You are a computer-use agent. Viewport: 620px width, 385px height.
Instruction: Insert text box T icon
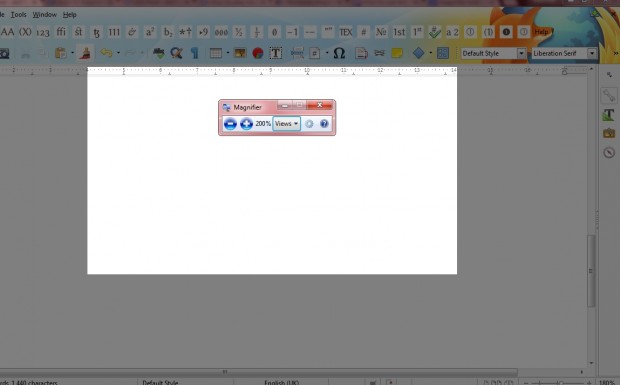276,53
